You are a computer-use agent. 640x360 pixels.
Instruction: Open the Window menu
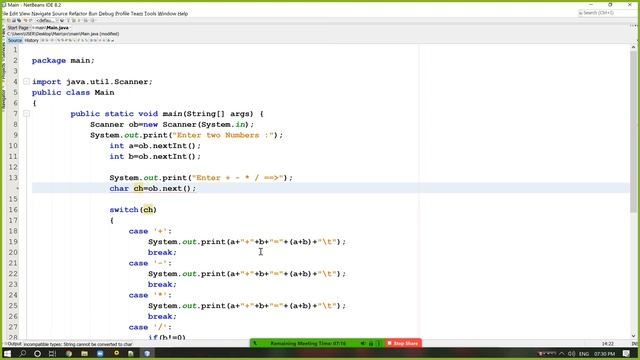click(x=167, y=14)
